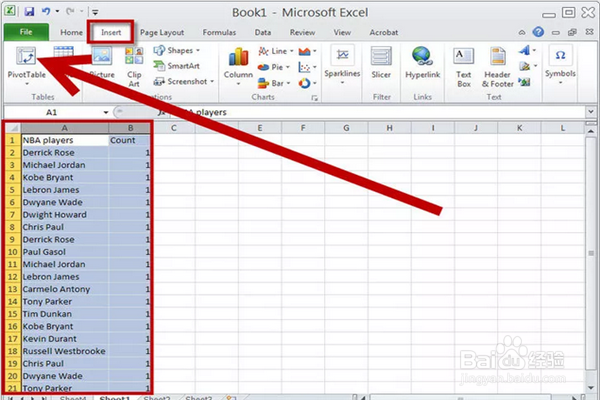
Task: Switch to the Acrobat tab
Action: [x=383, y=33]
